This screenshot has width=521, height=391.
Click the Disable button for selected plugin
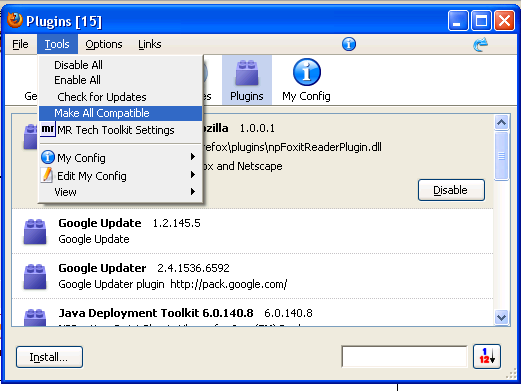pyautogui.click(x=451, y=190)
